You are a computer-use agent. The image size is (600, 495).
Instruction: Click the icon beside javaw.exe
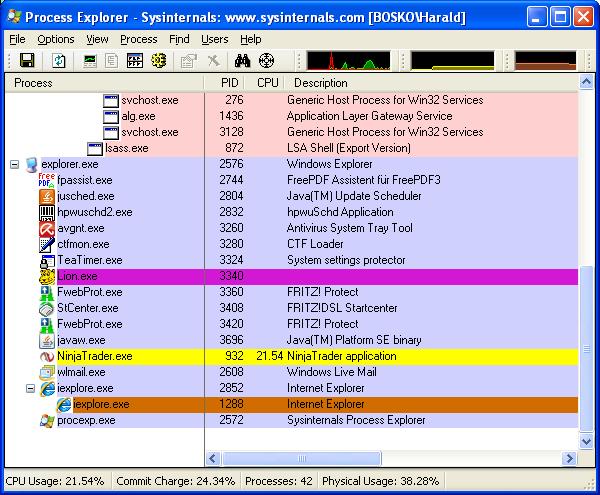(x=47, y=340)
